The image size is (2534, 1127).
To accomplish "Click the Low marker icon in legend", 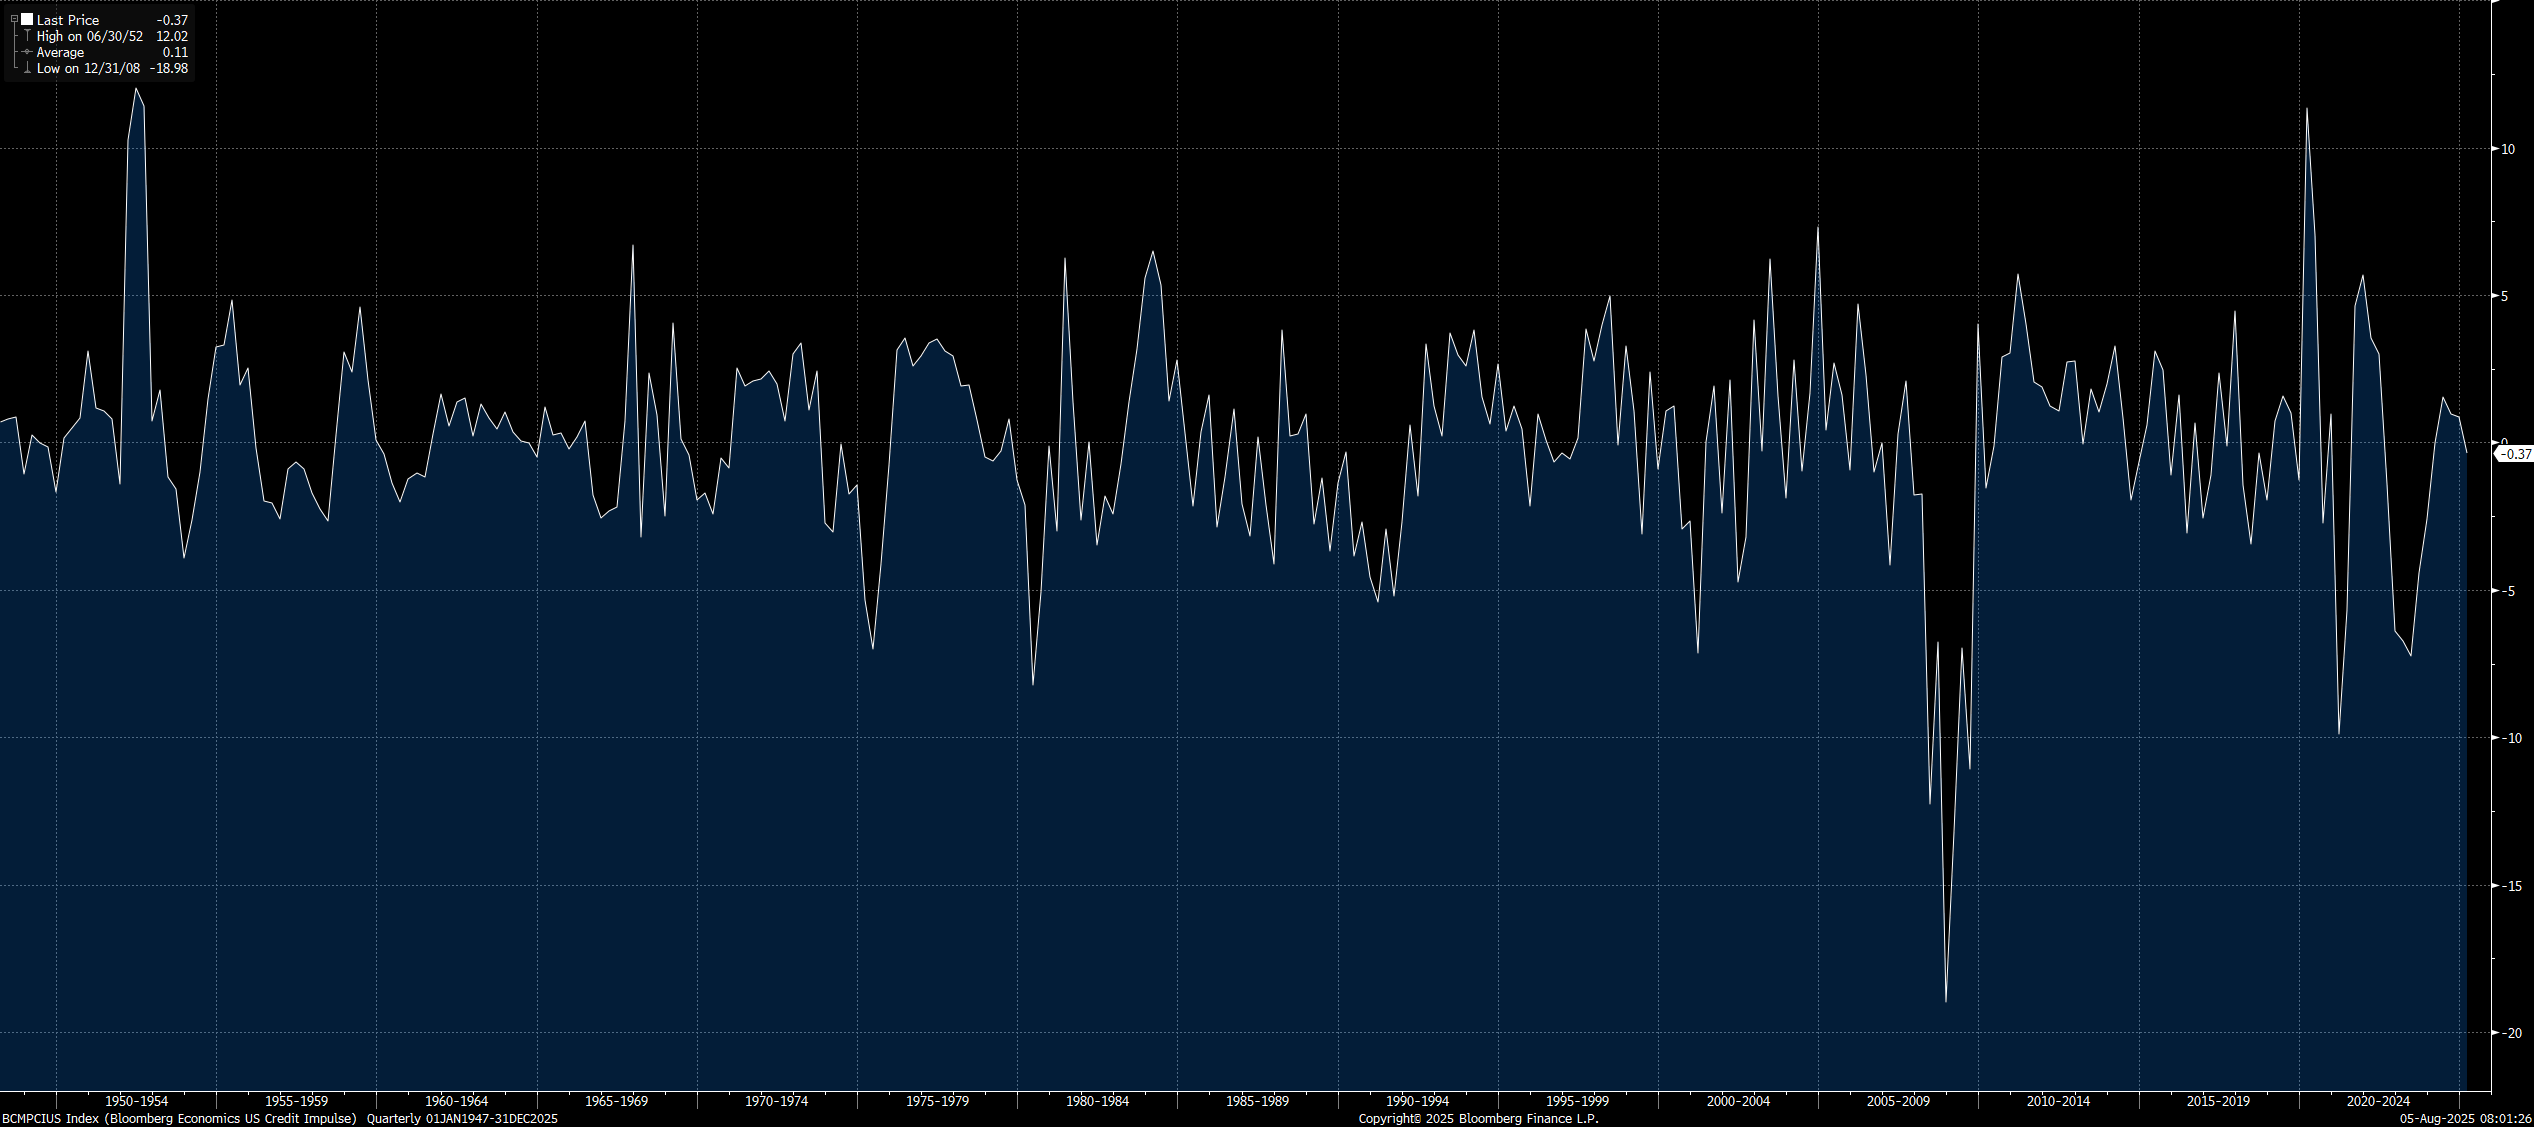I will pos(27,68).
